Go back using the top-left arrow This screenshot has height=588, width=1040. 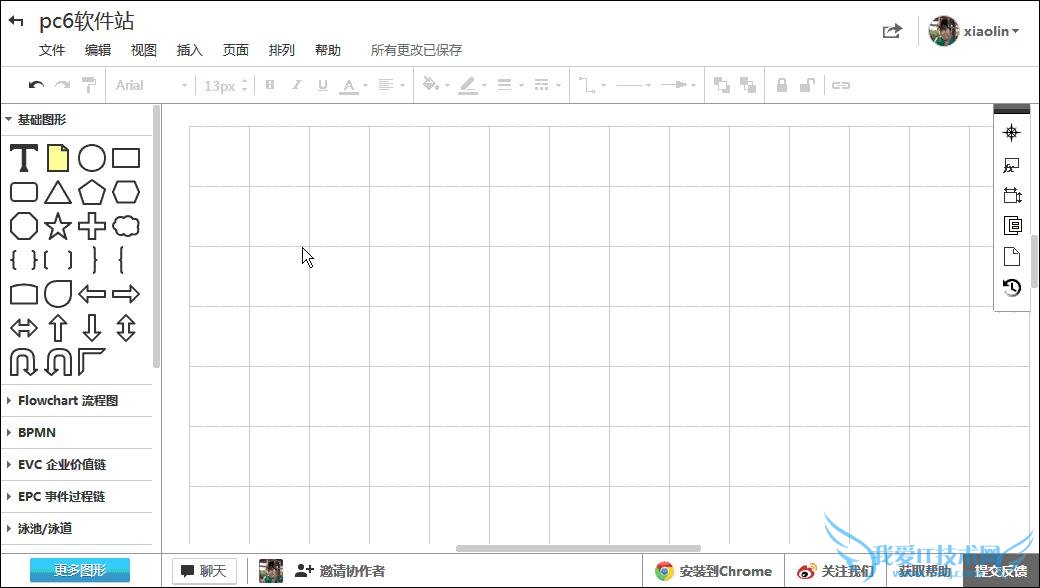pyautogui.click(x=16, y=21)
